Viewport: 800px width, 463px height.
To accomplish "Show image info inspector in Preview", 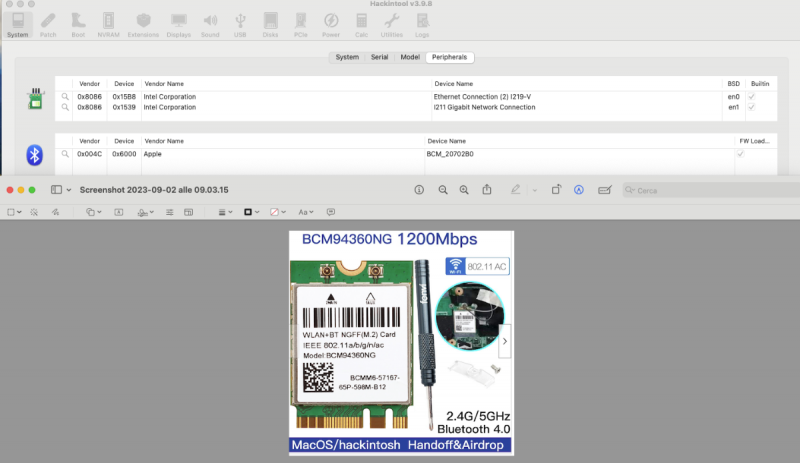I will click(419, 190).
